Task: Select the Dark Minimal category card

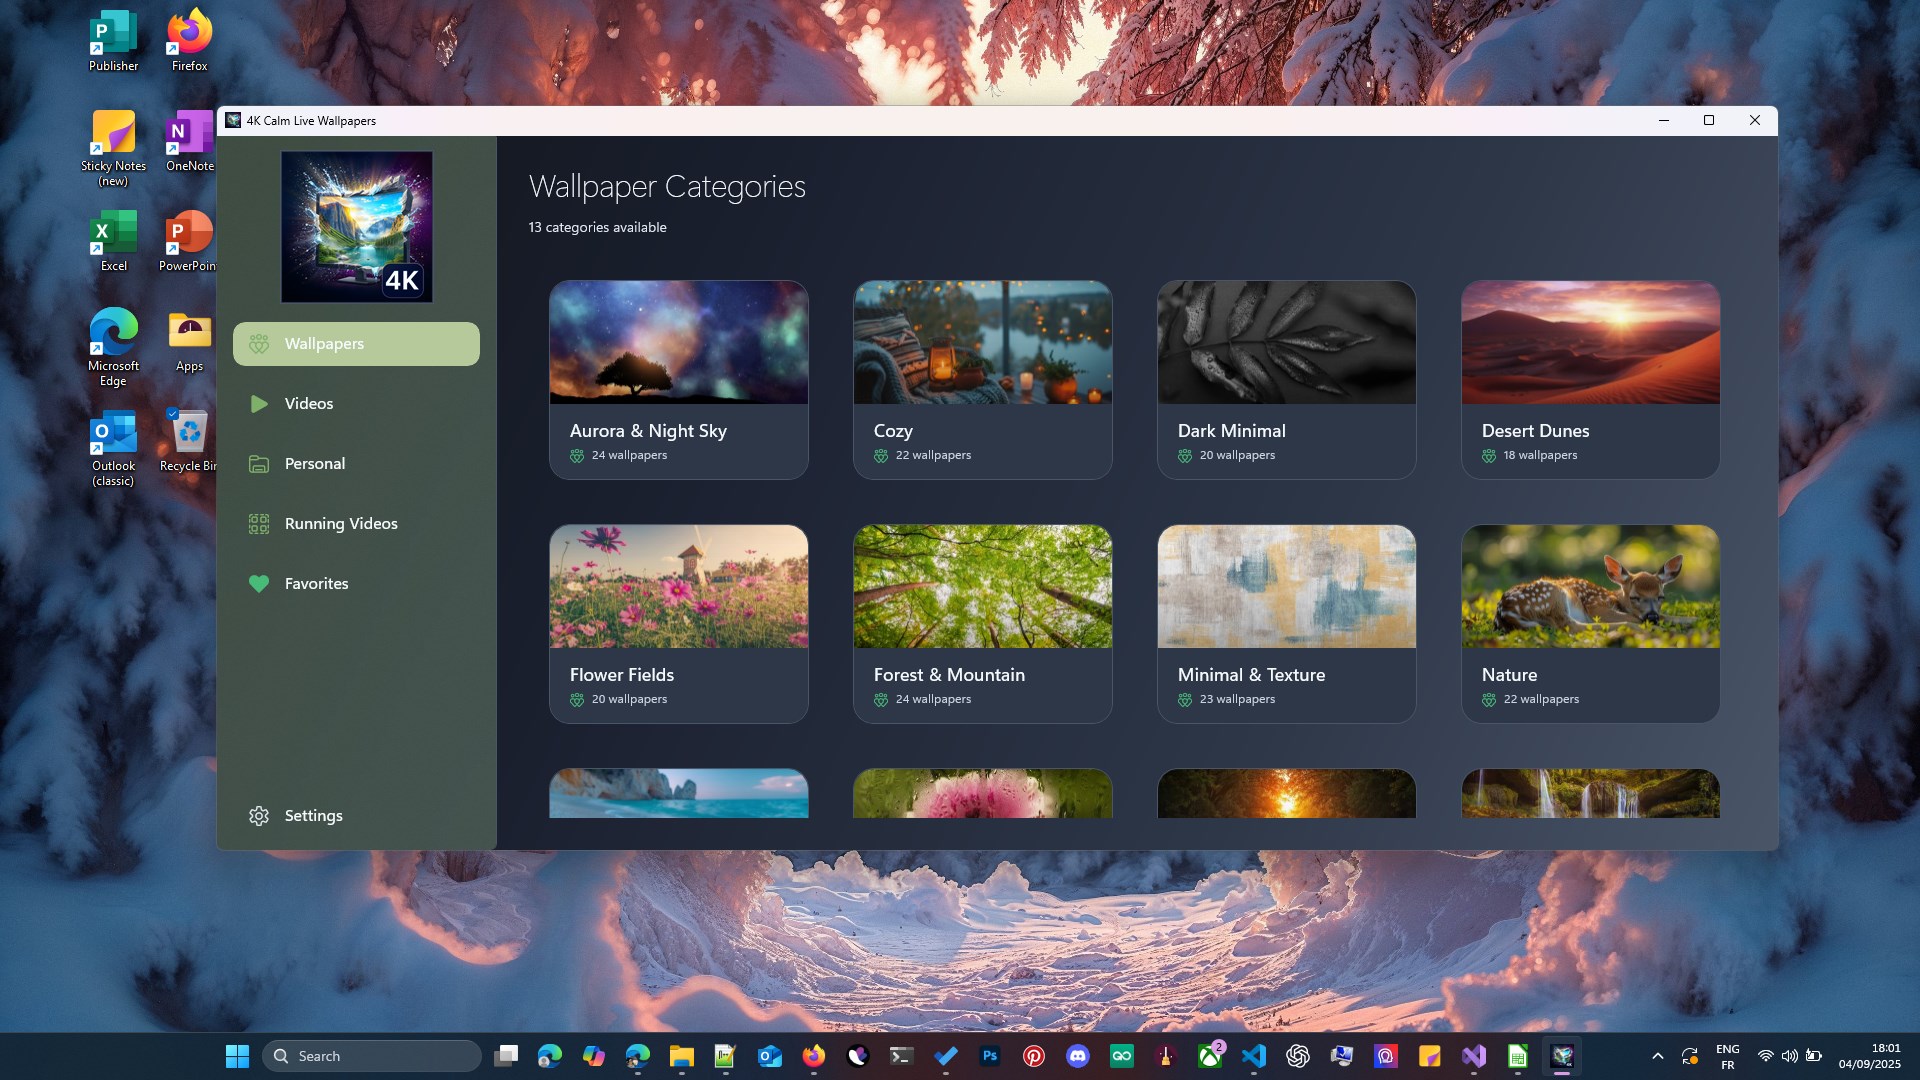Action: pyautogui.click(x=1286, y=380)
